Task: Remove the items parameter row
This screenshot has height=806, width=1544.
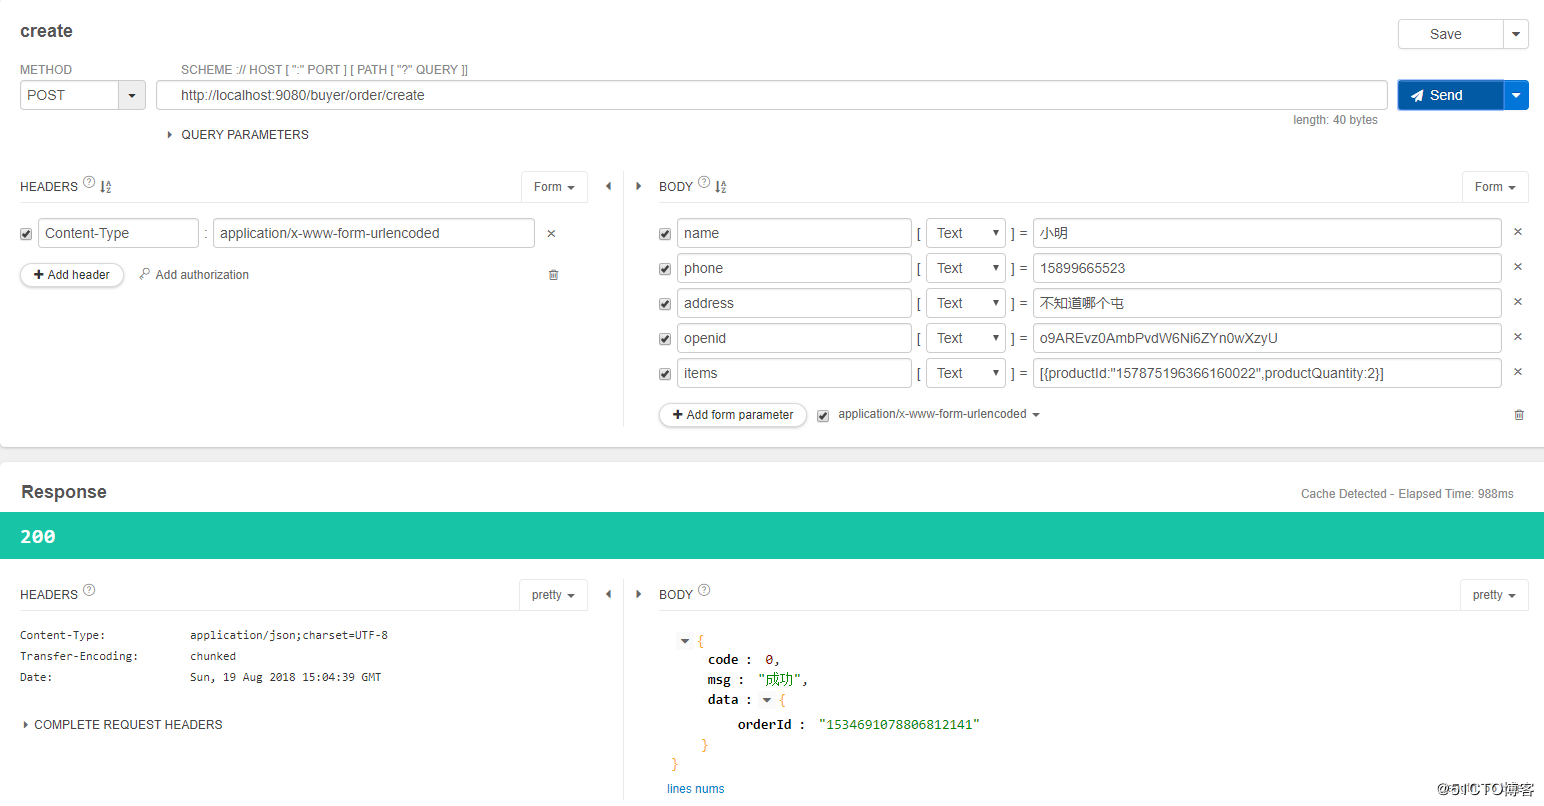Action: pos(1518,372)
